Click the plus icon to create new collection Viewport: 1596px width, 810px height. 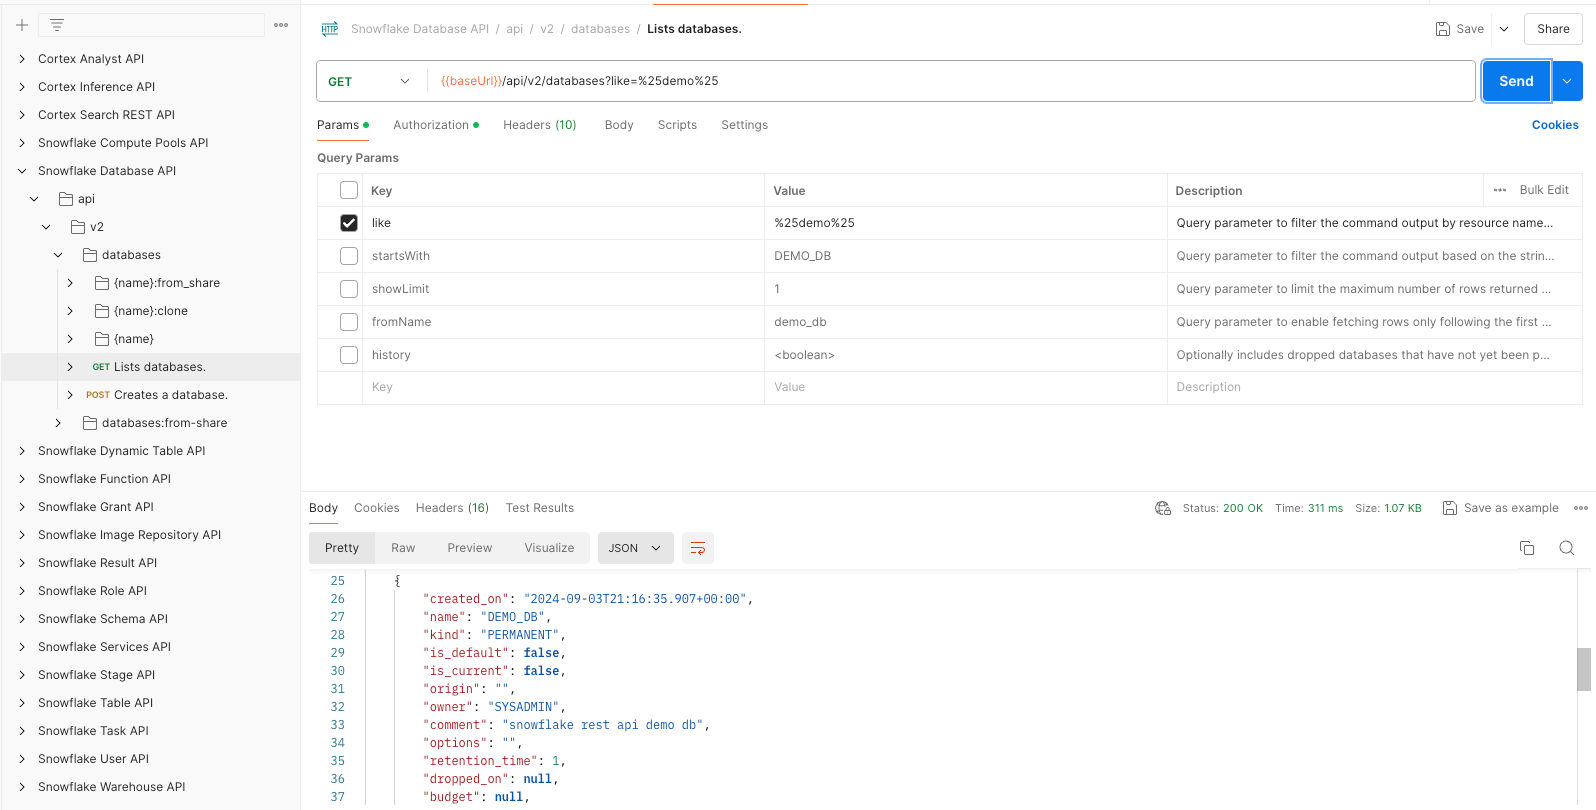pos(21,25)
